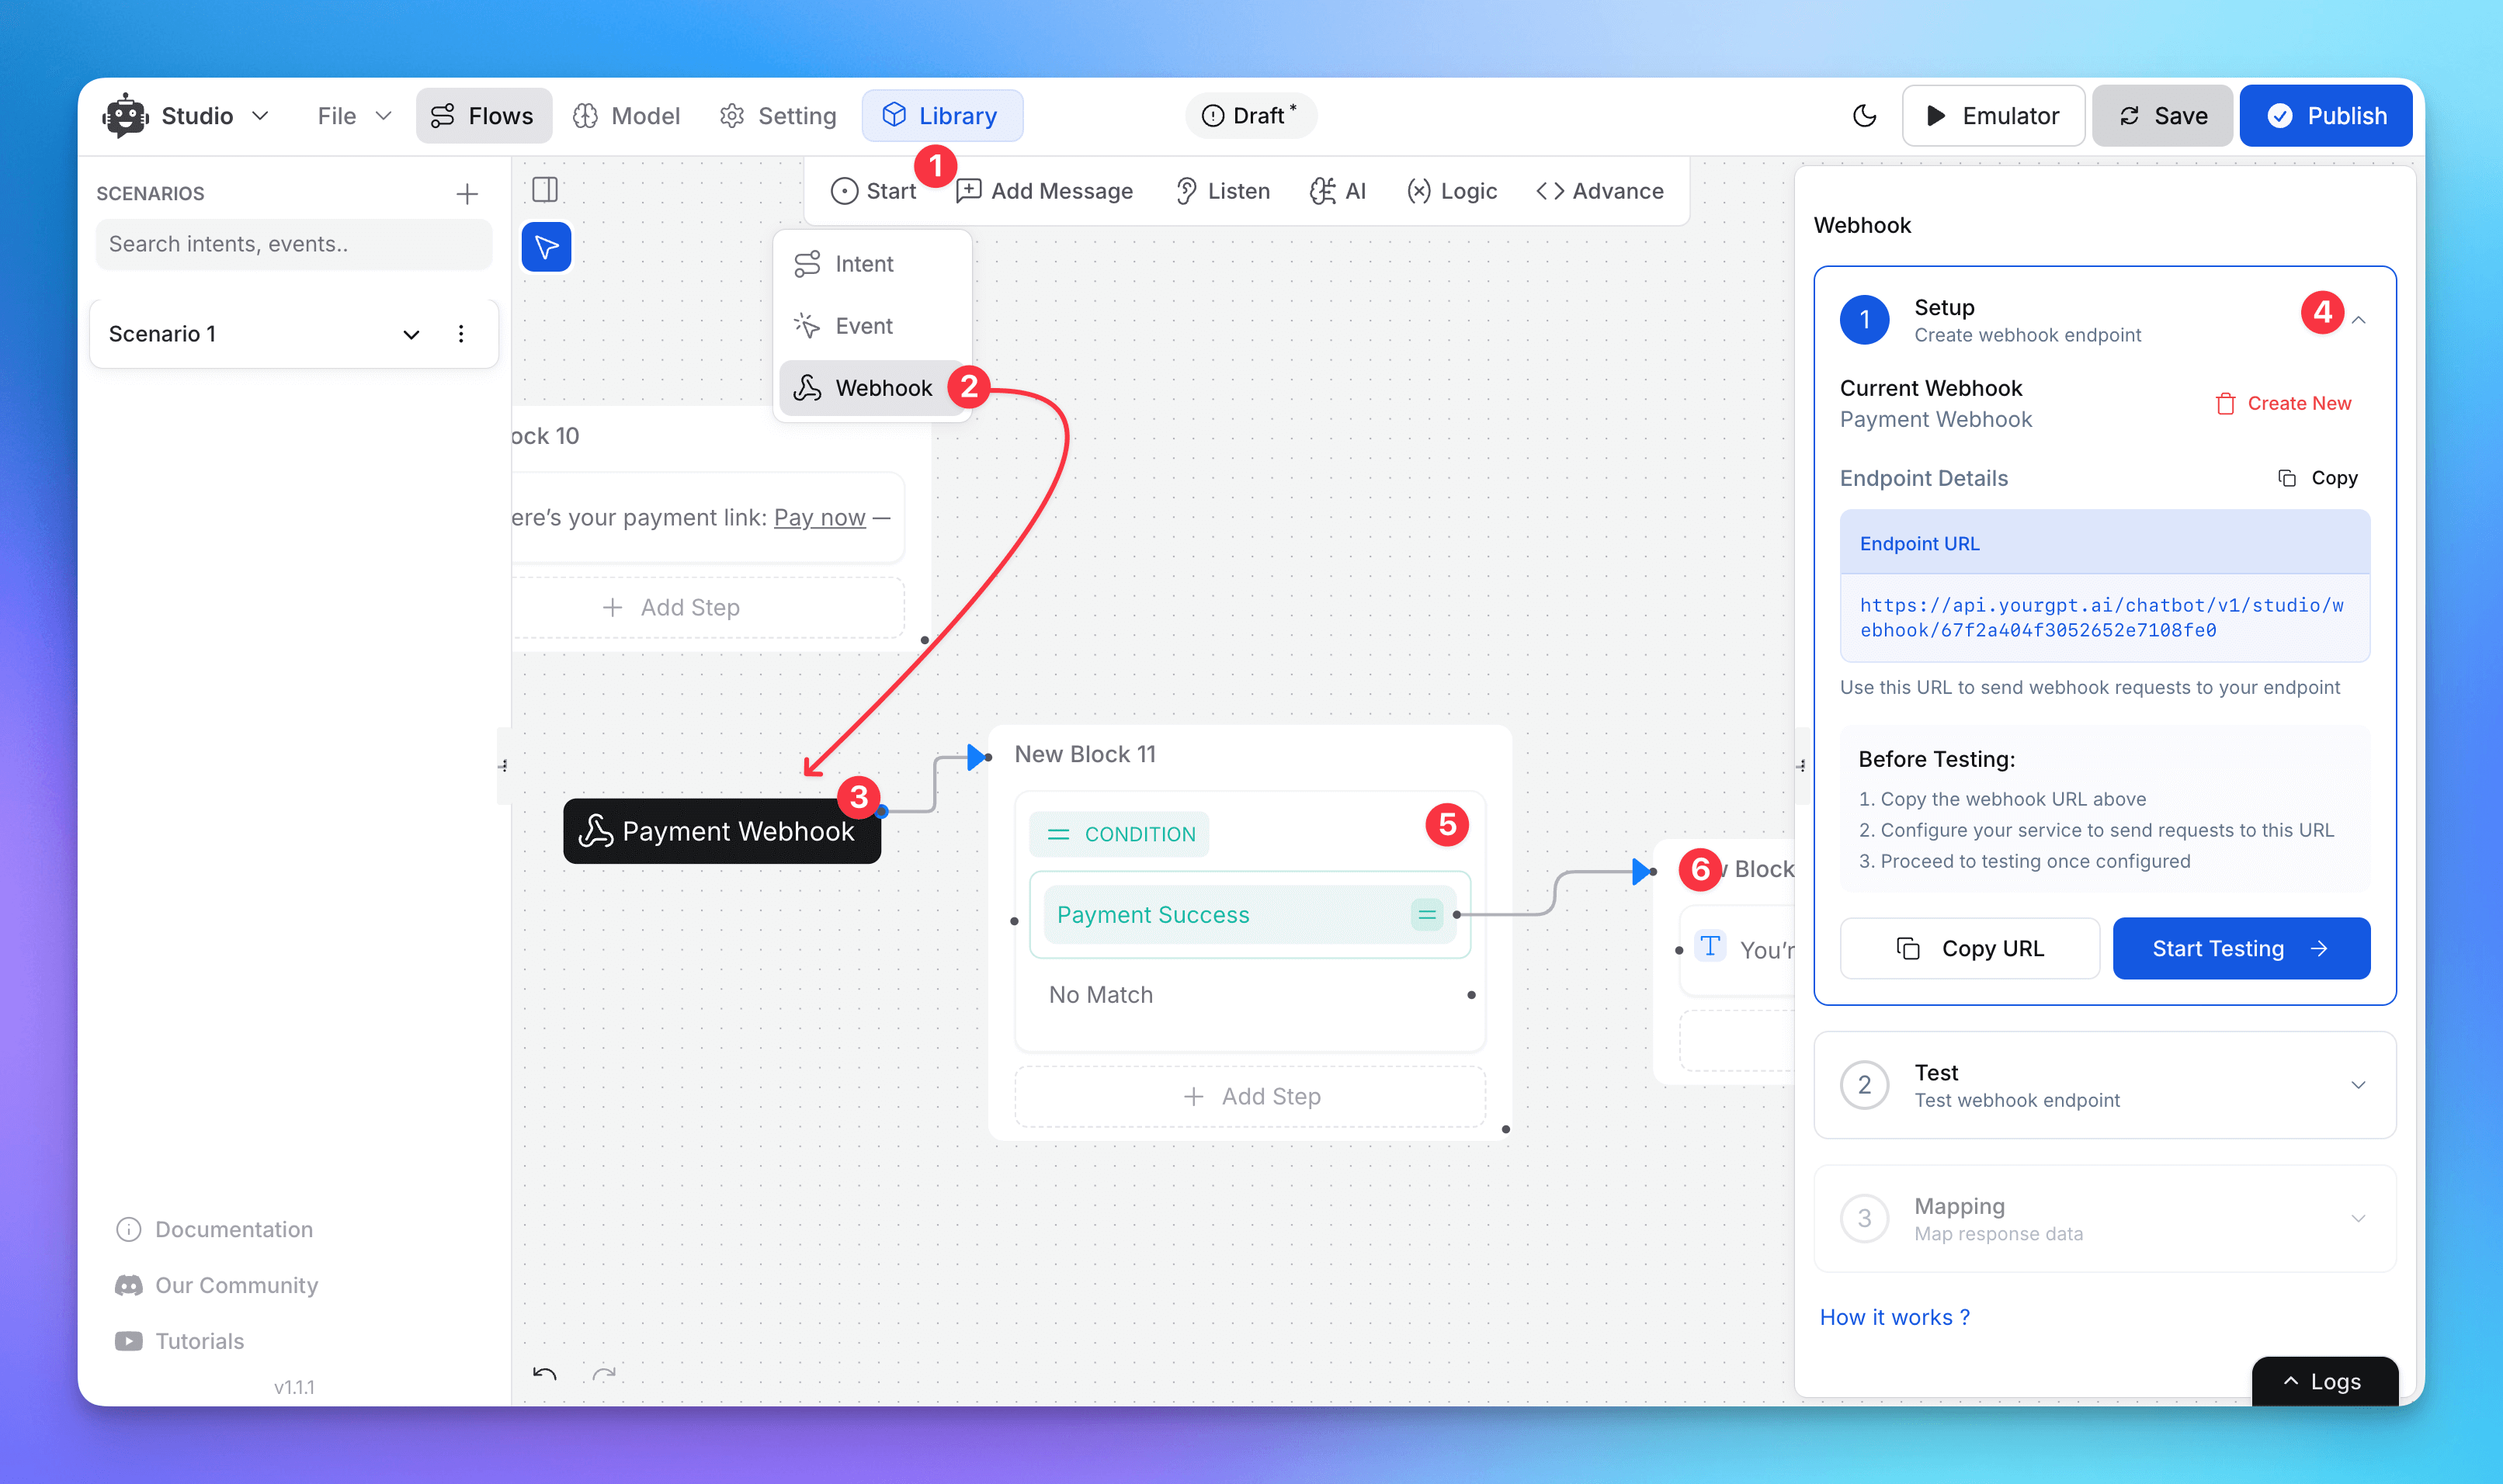The height and width of the screenshot is (1484, 2503).
Task: Click the Current Webhook name Payment Webhook
Action: pyautogui.click(x=1936, y=420)
